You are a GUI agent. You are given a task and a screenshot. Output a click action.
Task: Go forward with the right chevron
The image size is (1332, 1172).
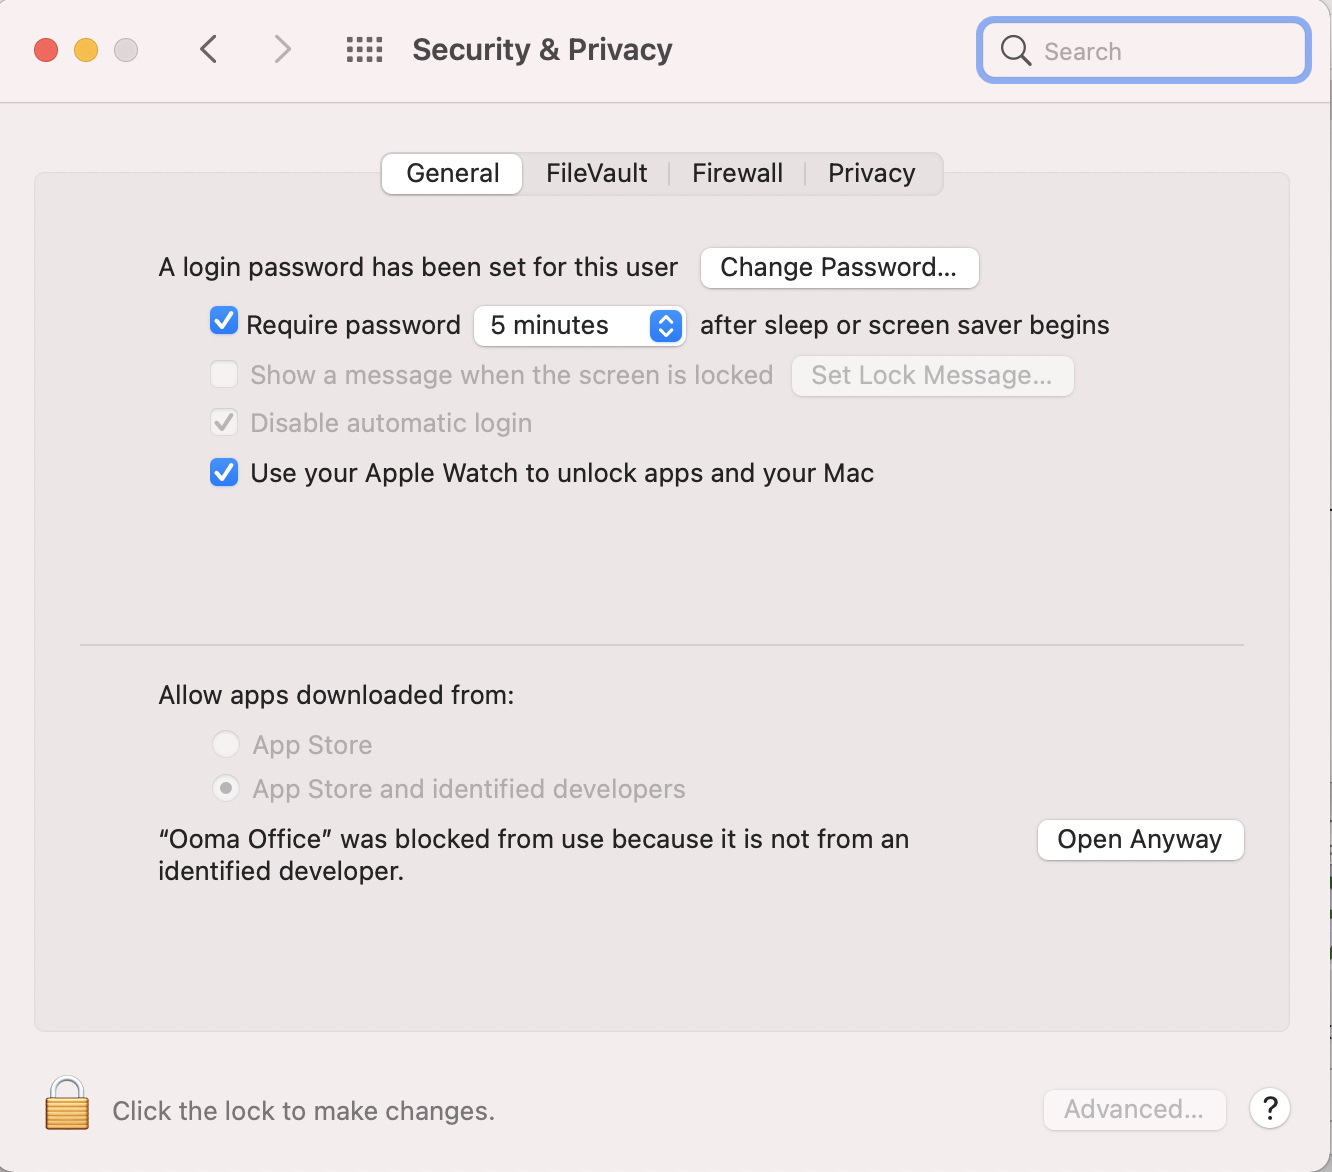pyautogui.click(x=282, y=49)
